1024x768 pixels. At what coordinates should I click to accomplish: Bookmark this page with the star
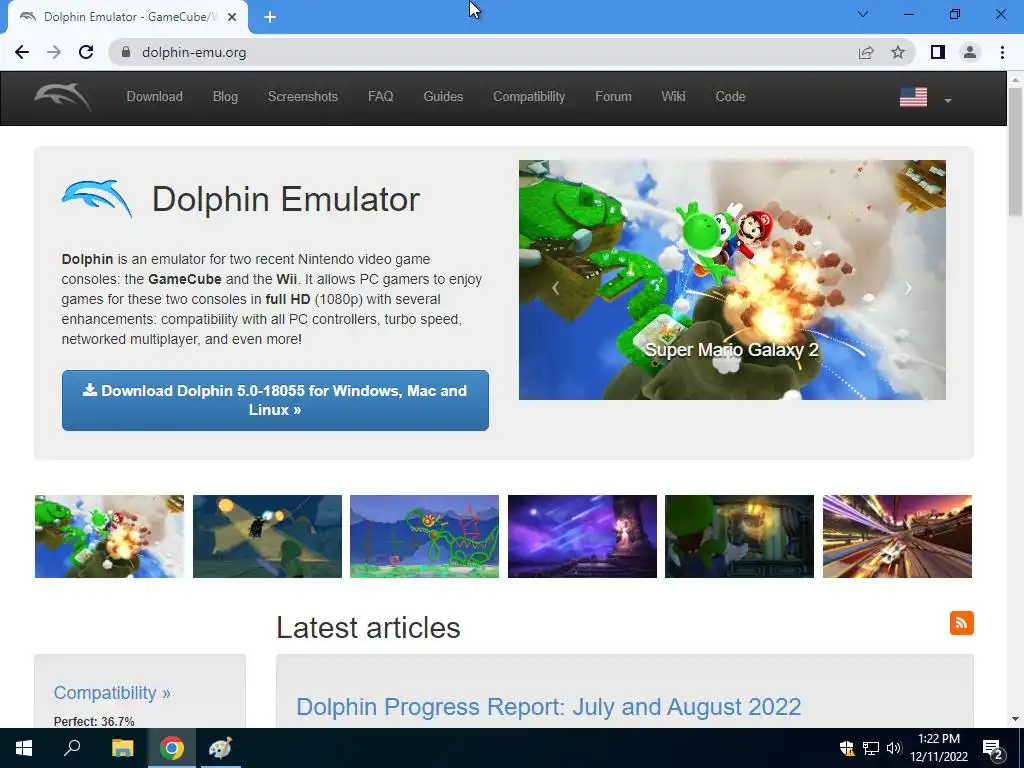coord(898,52)
